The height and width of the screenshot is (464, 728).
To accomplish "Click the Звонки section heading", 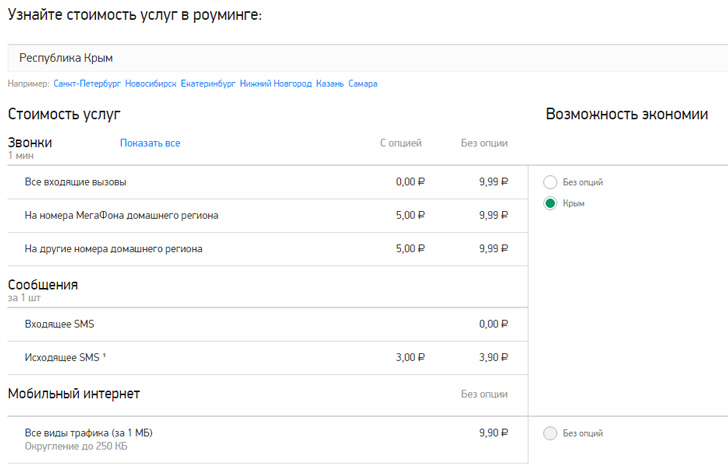I will [x=30, y=143].
